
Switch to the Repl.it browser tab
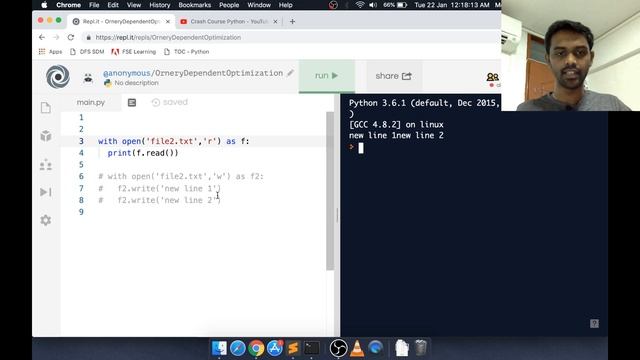click(121, 22)
